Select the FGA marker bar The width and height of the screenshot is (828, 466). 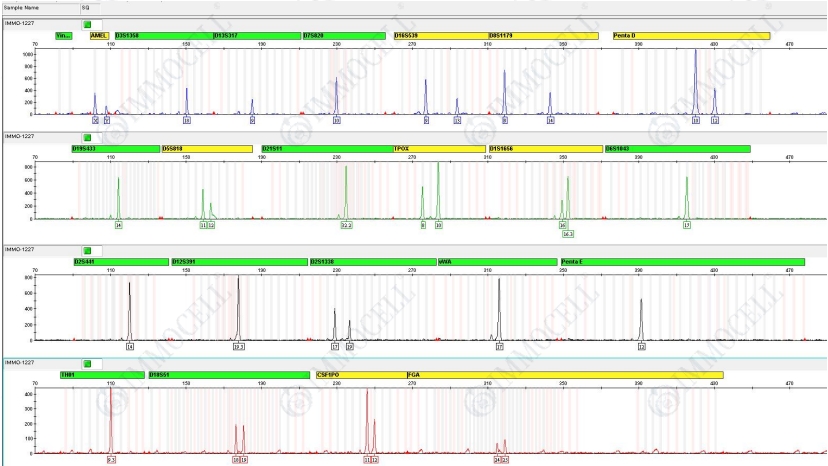pos(565,375)
